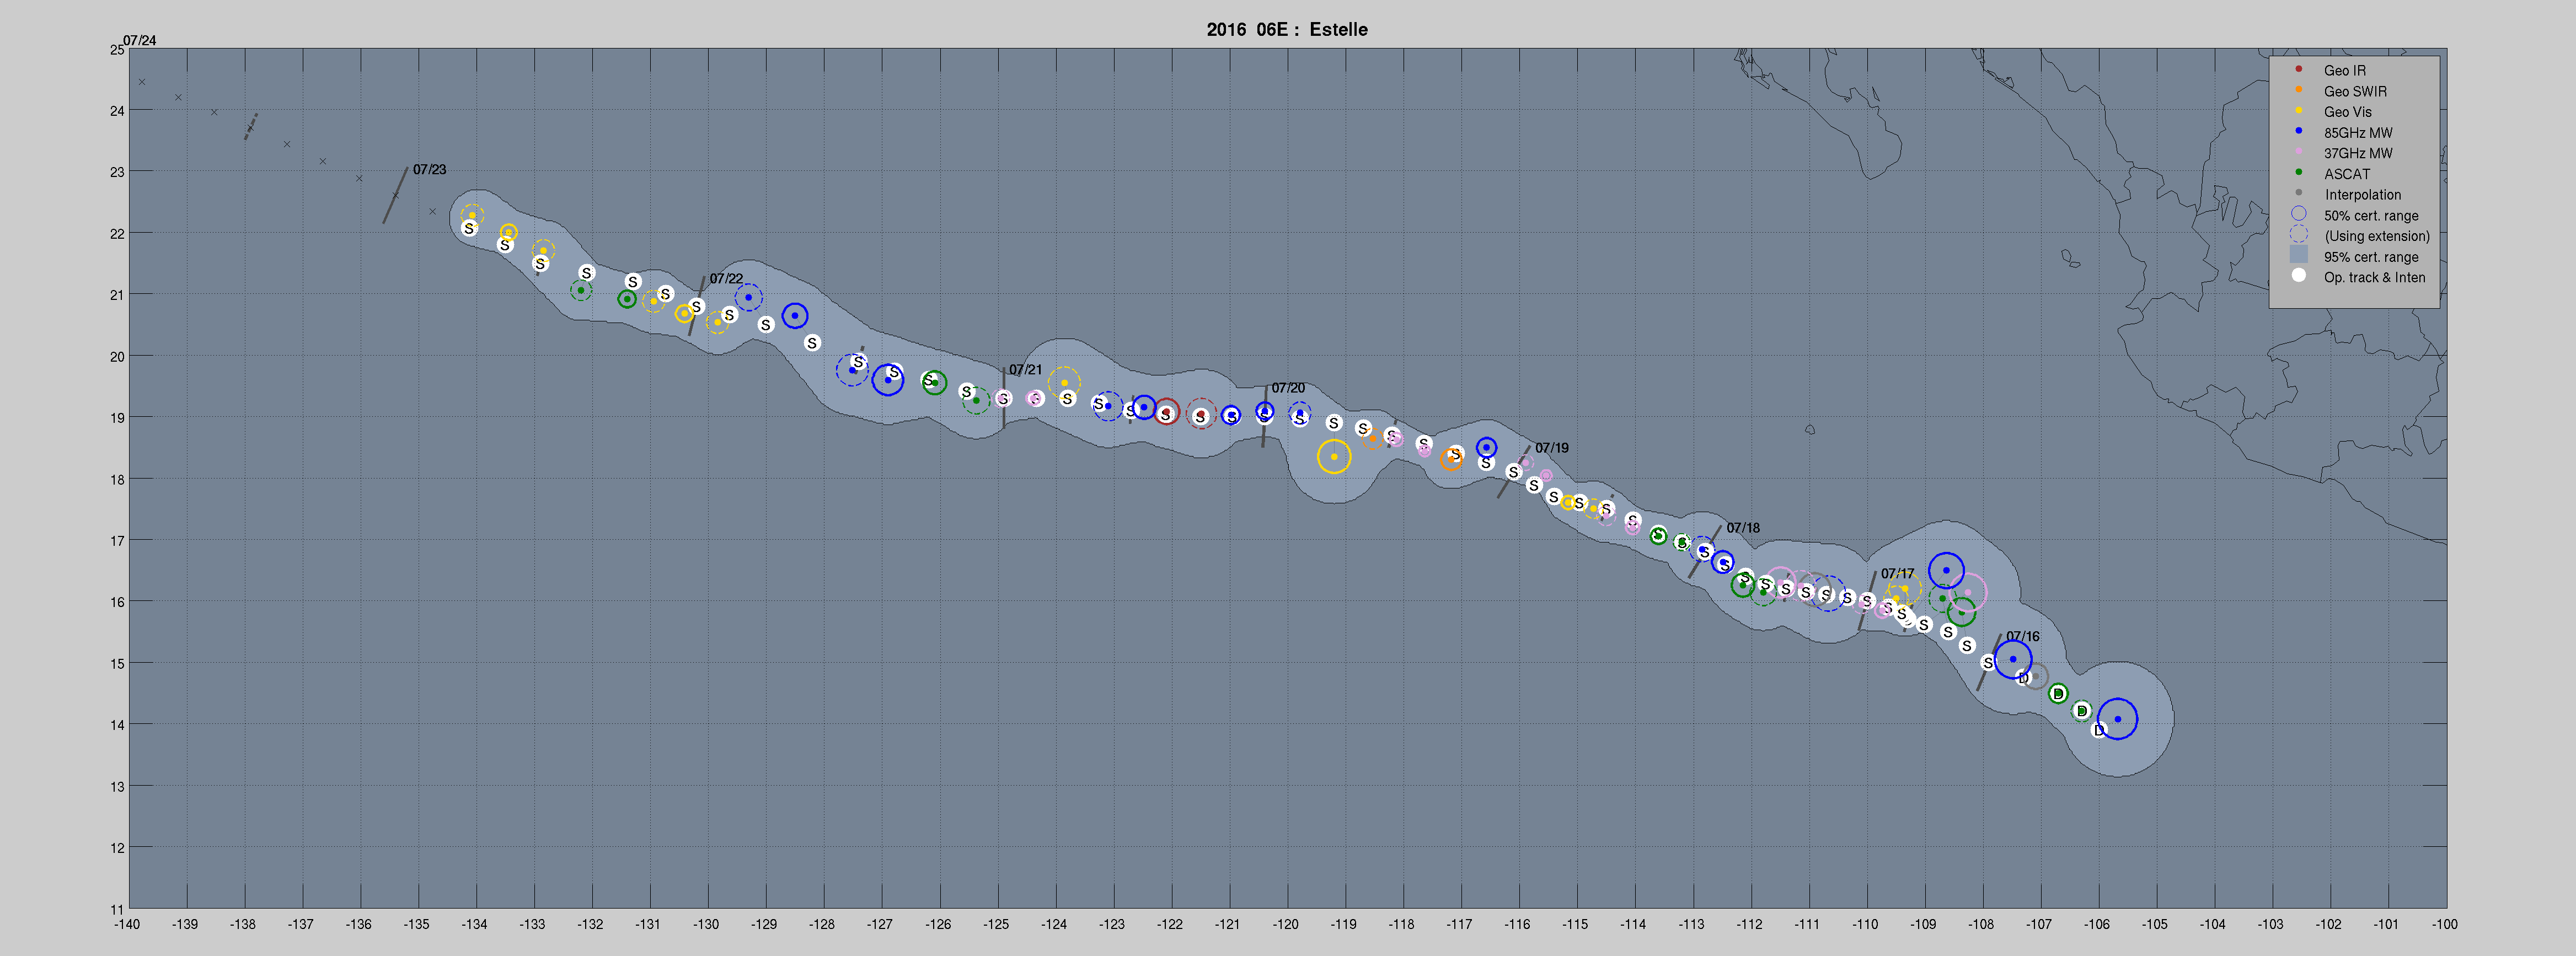Select the 37GHz MW pink legend dot
This screenshot has width=2576, height=956.
[2298, 152]
